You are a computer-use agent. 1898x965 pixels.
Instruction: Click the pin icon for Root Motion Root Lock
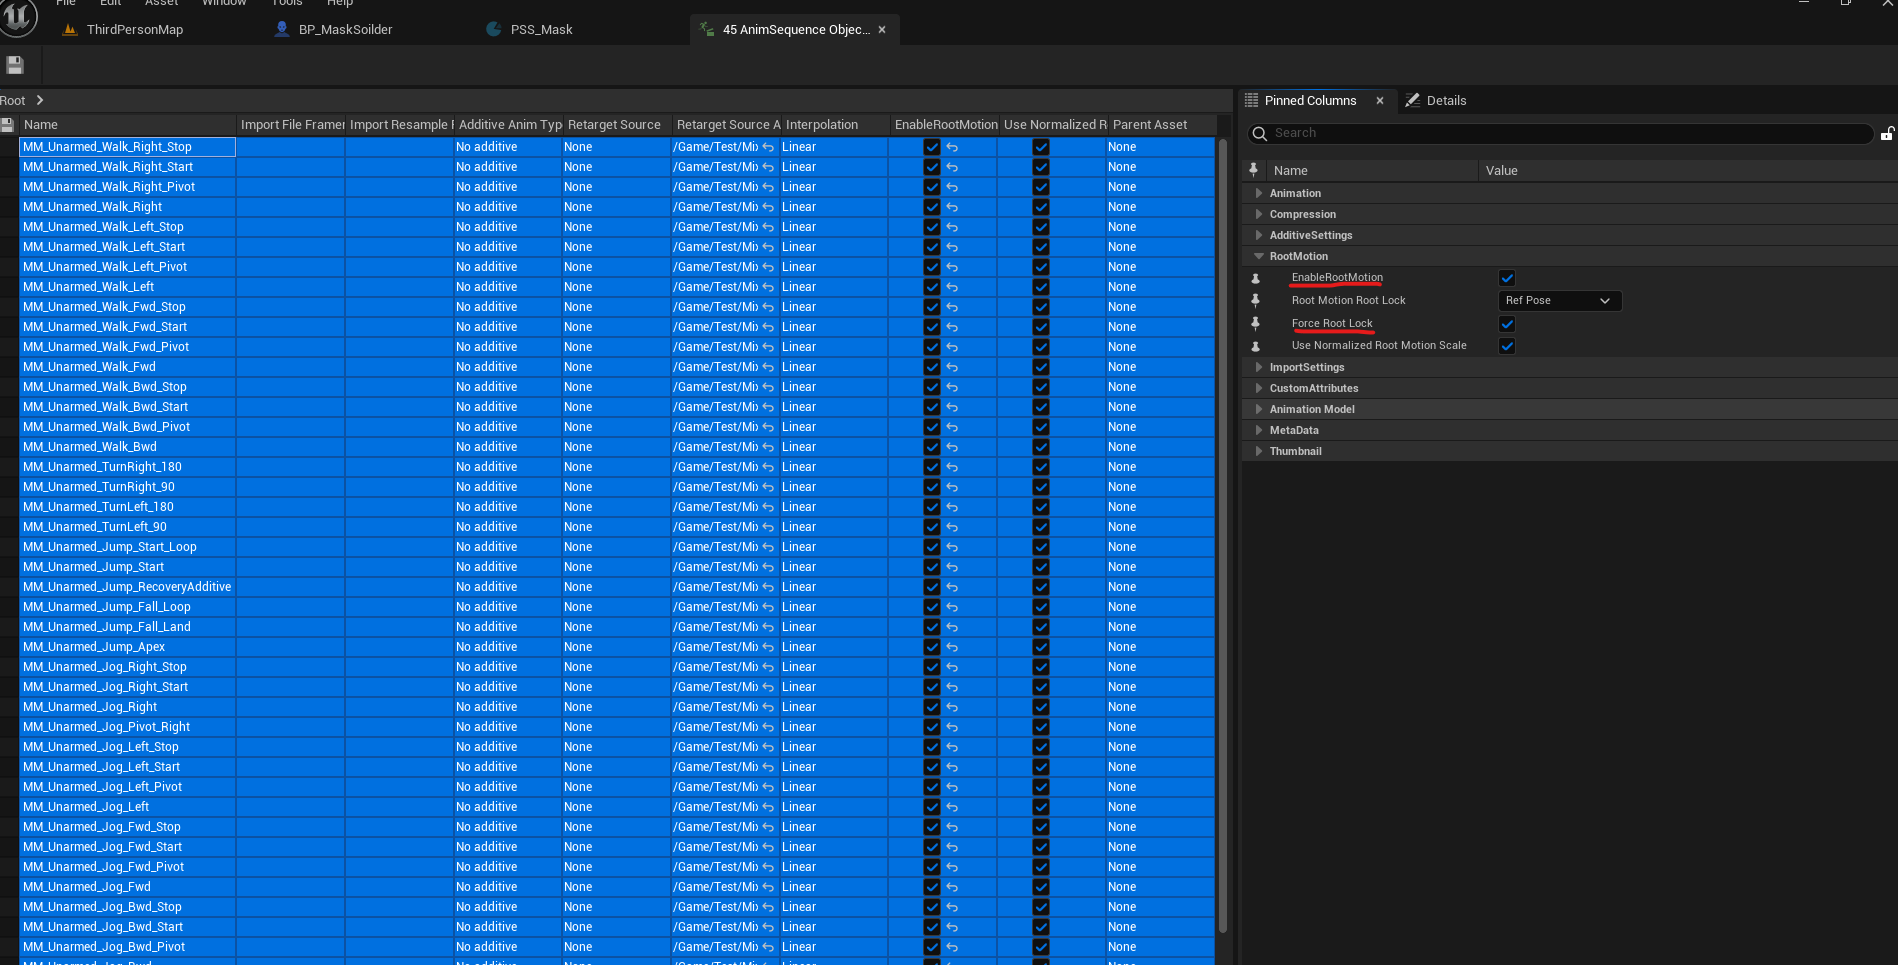1256,300
